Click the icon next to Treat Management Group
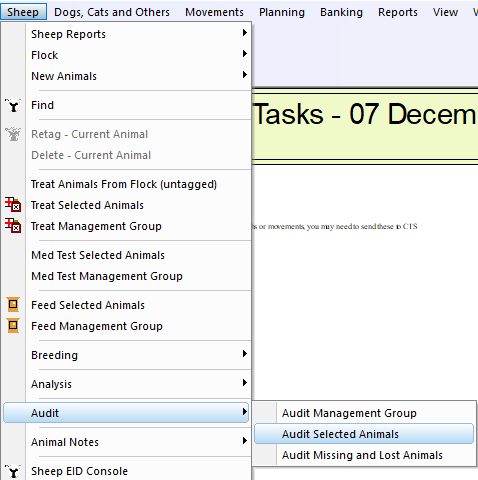The width and height of the screenshot is (478, 480). point(13,226)
